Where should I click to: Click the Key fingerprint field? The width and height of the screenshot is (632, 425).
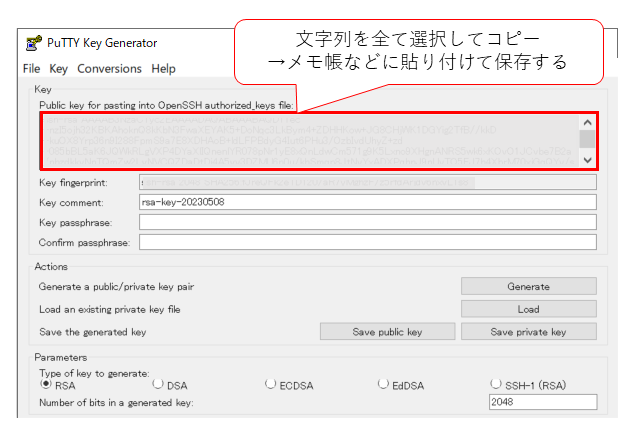(368, 182)
